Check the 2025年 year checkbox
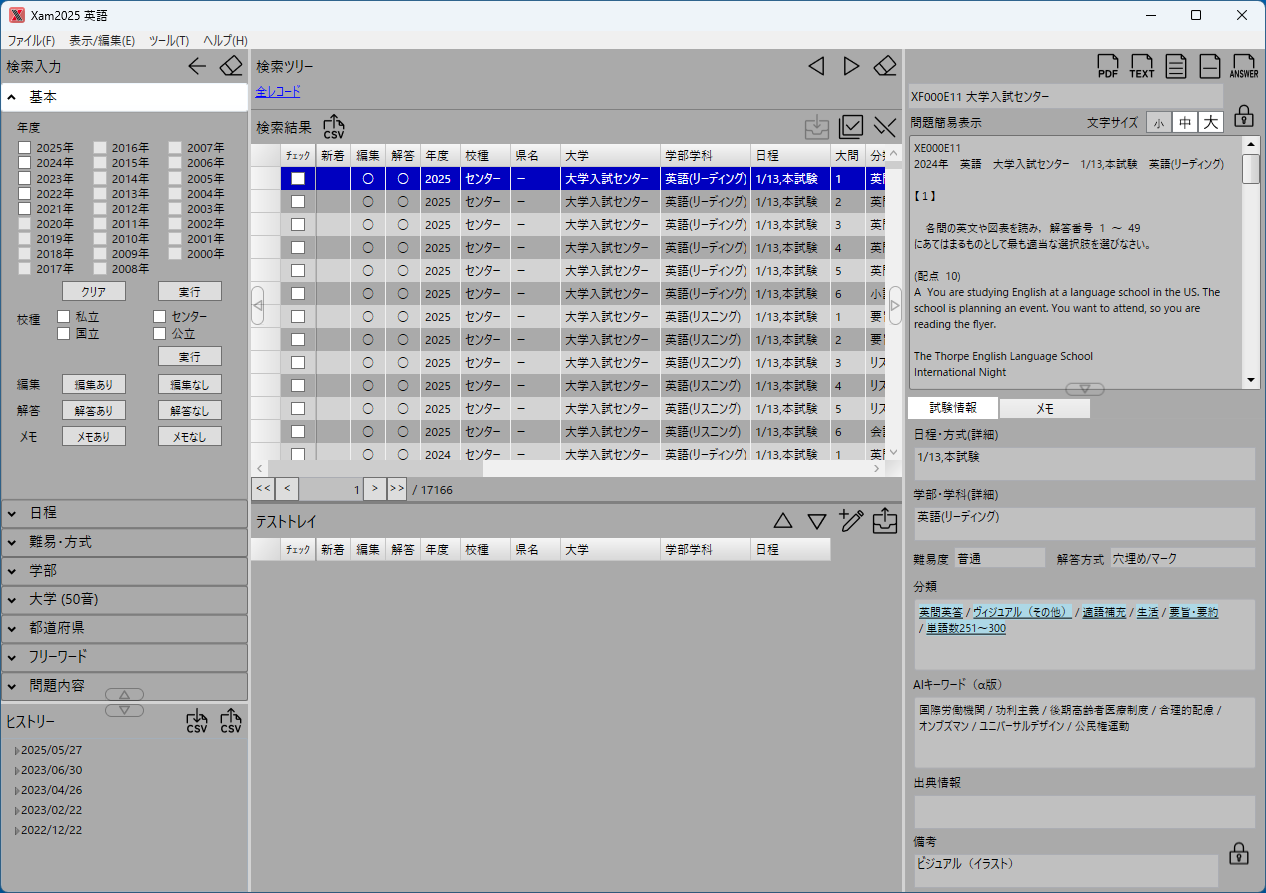Viewport: 1266px width, 893px height. tap(24, 148)
